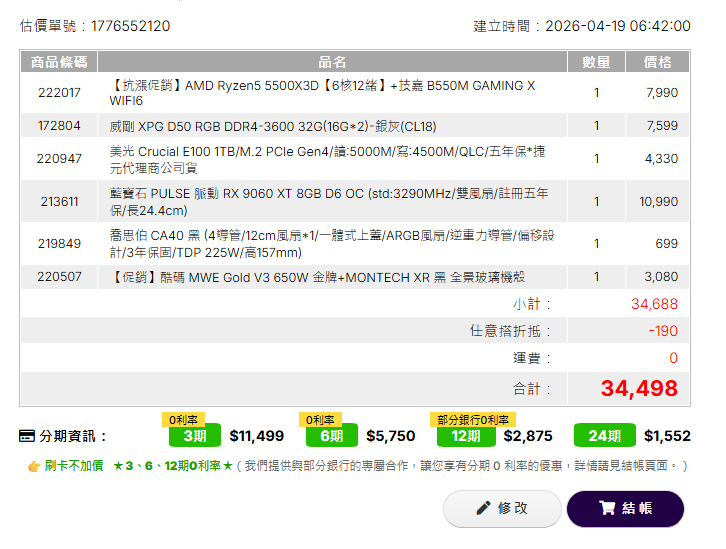The image size is (726, 549).
Task: Click the 藍寶石 PULSE RX 9060 XT product name
Action: tap(329, 202)
